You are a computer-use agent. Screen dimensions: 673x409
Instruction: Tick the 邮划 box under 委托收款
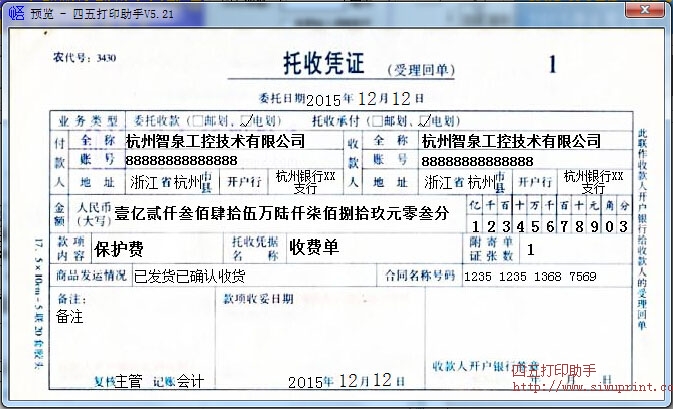[x=197, y=121]
